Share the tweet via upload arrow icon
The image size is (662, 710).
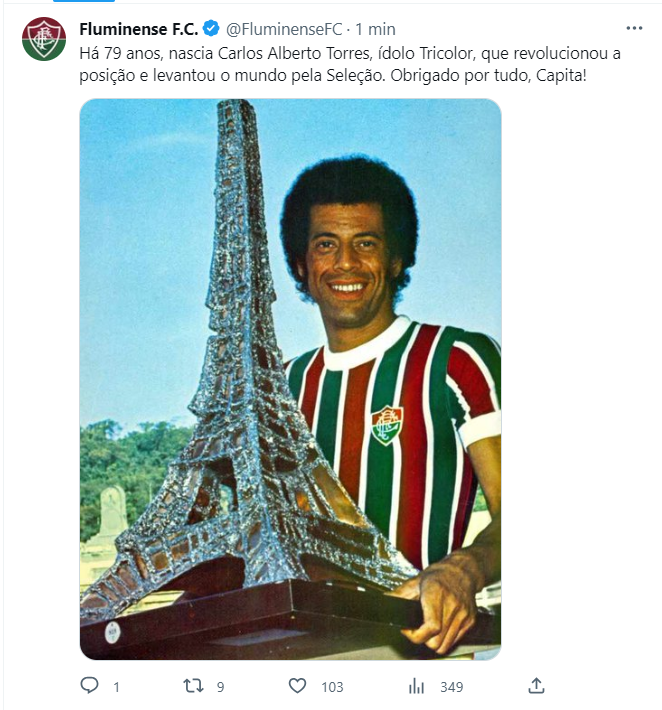click(536, 686)
